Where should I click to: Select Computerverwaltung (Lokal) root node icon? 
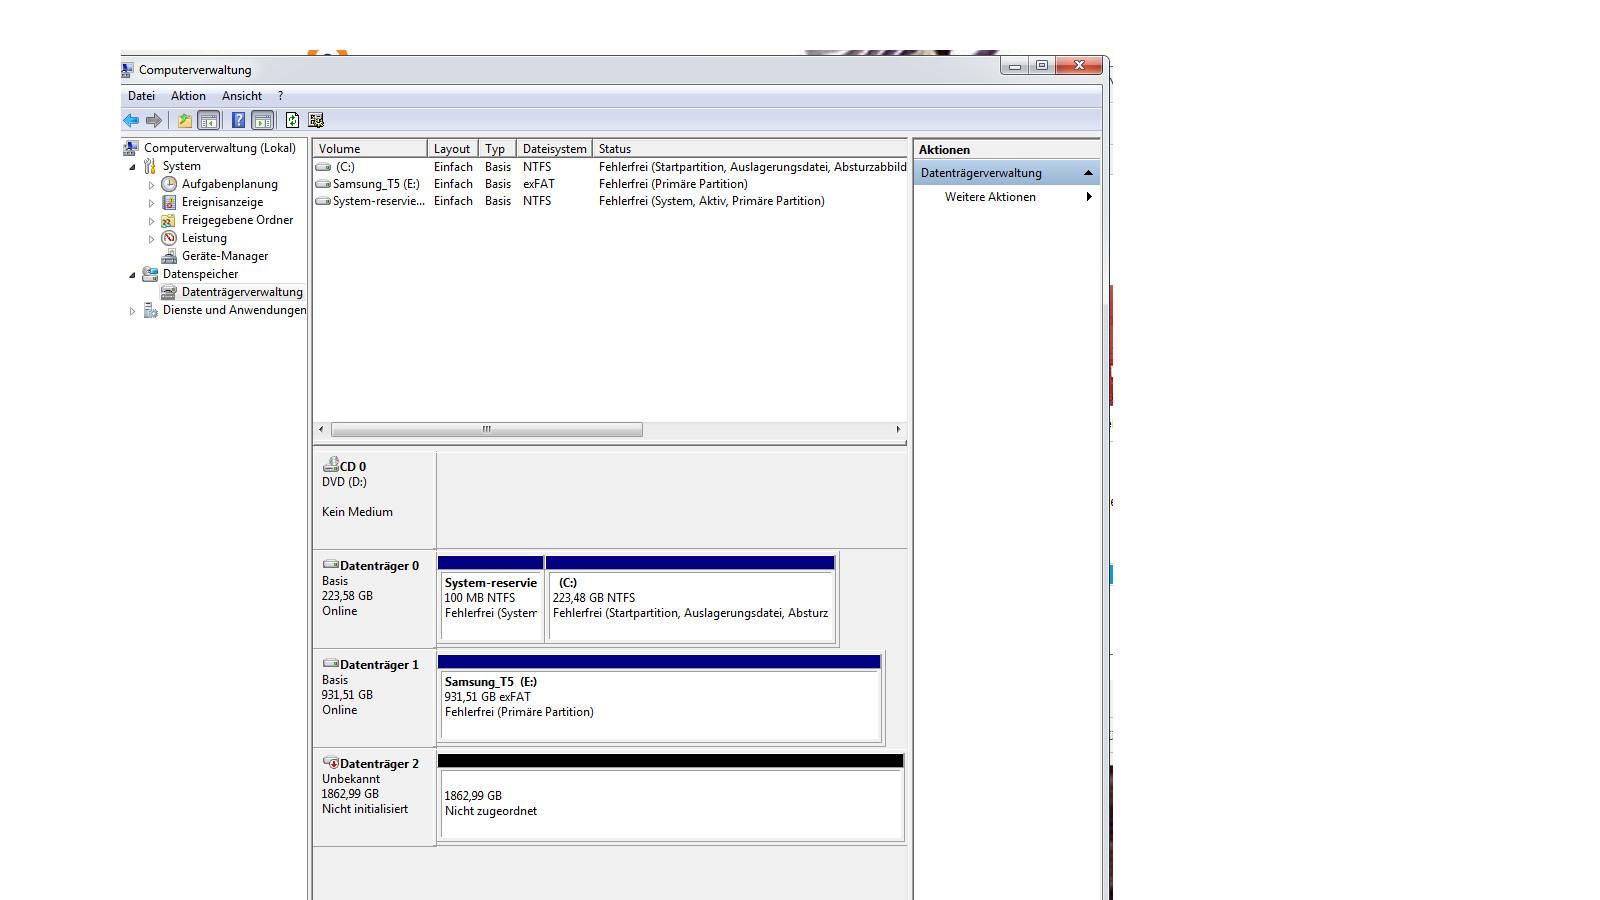click(131, 148)
